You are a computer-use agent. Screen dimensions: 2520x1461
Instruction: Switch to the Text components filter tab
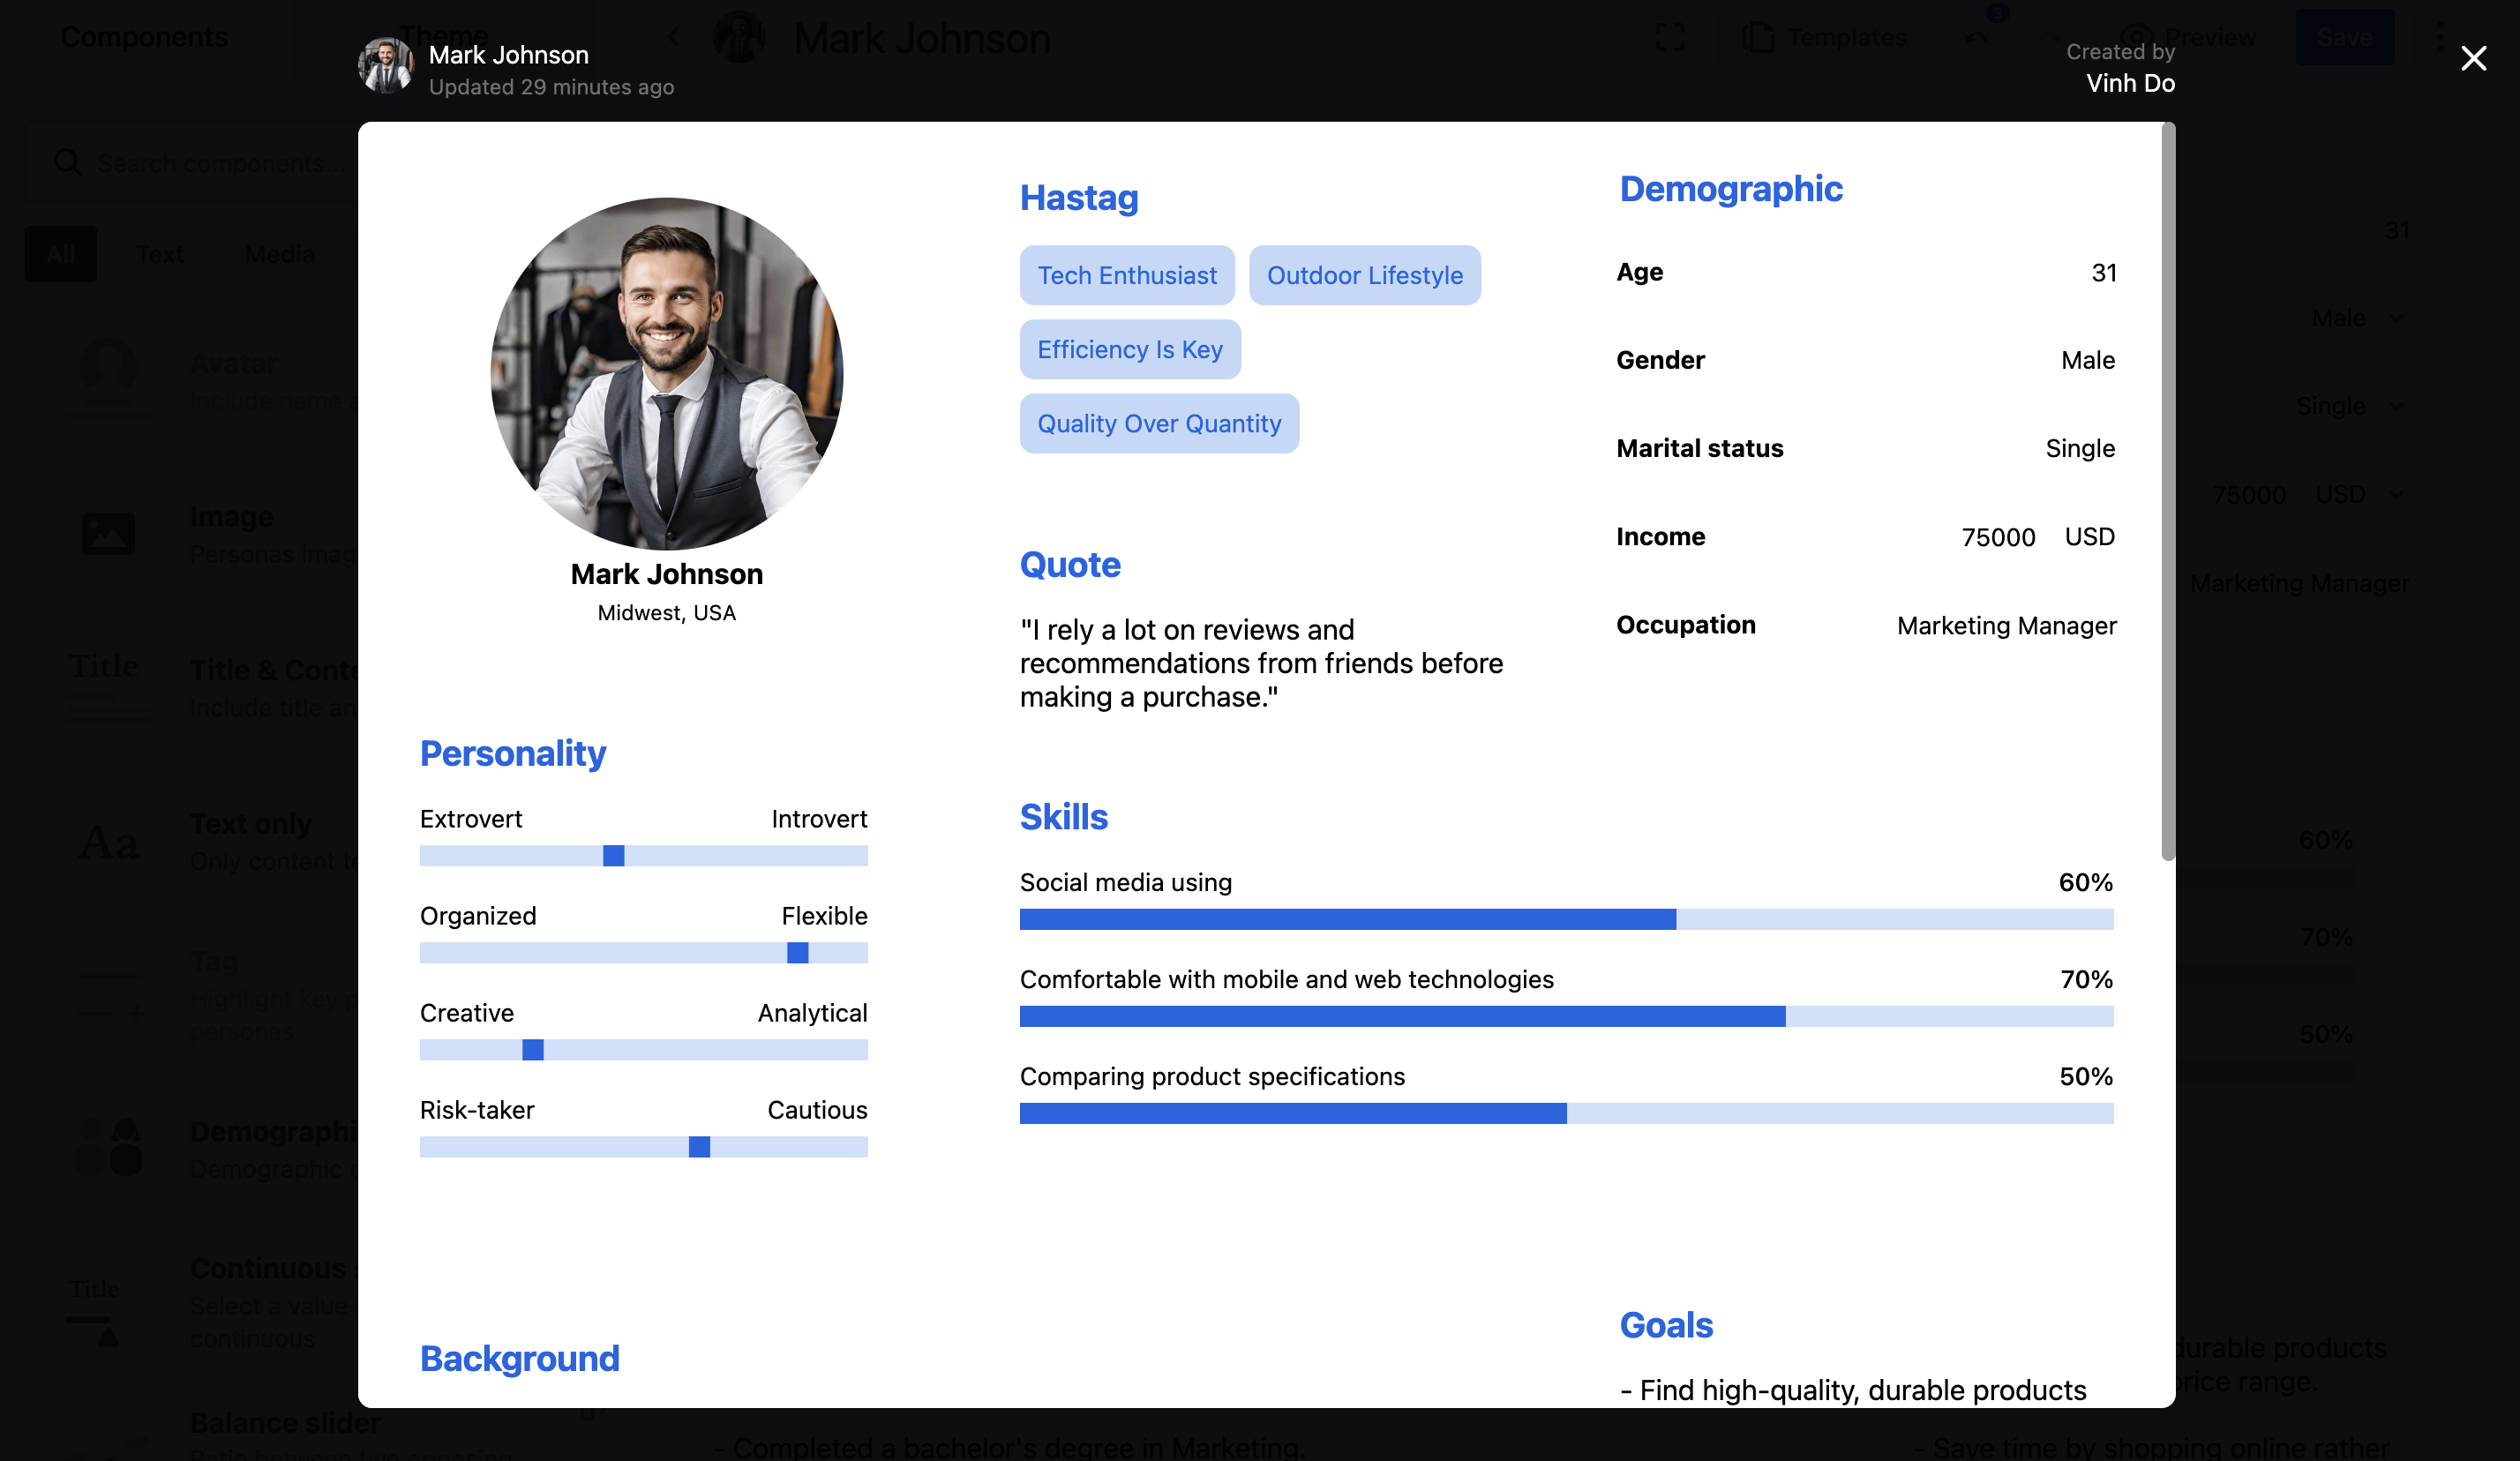160,254
